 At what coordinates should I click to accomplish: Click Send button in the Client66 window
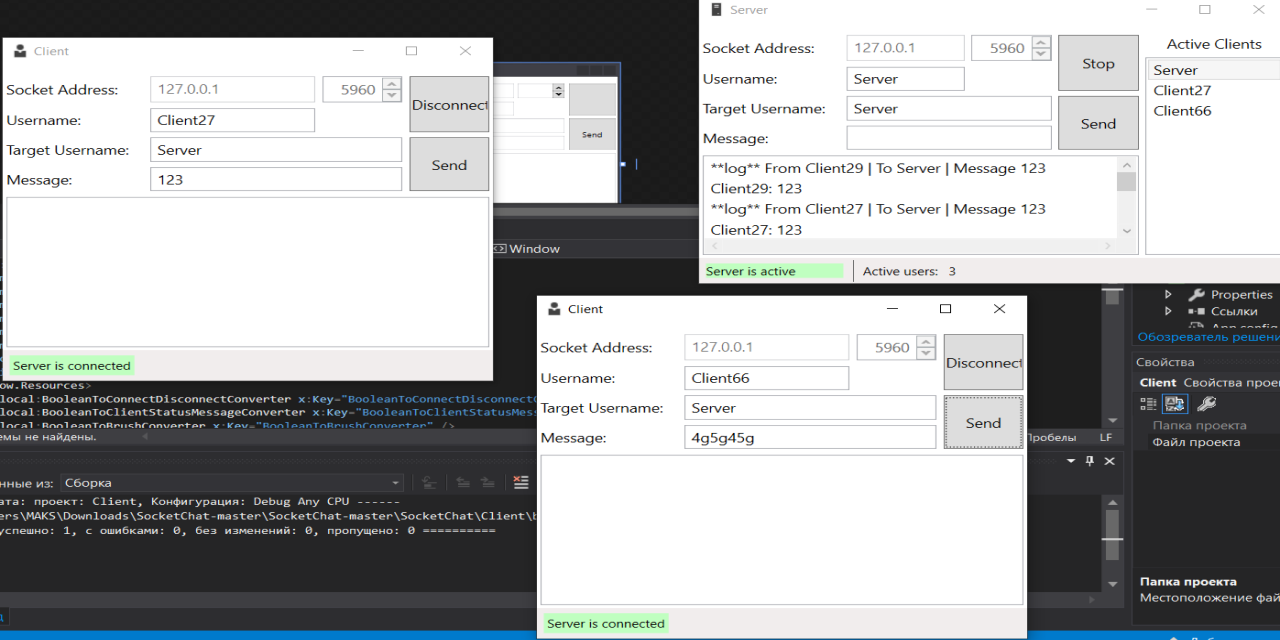(983, 422)
